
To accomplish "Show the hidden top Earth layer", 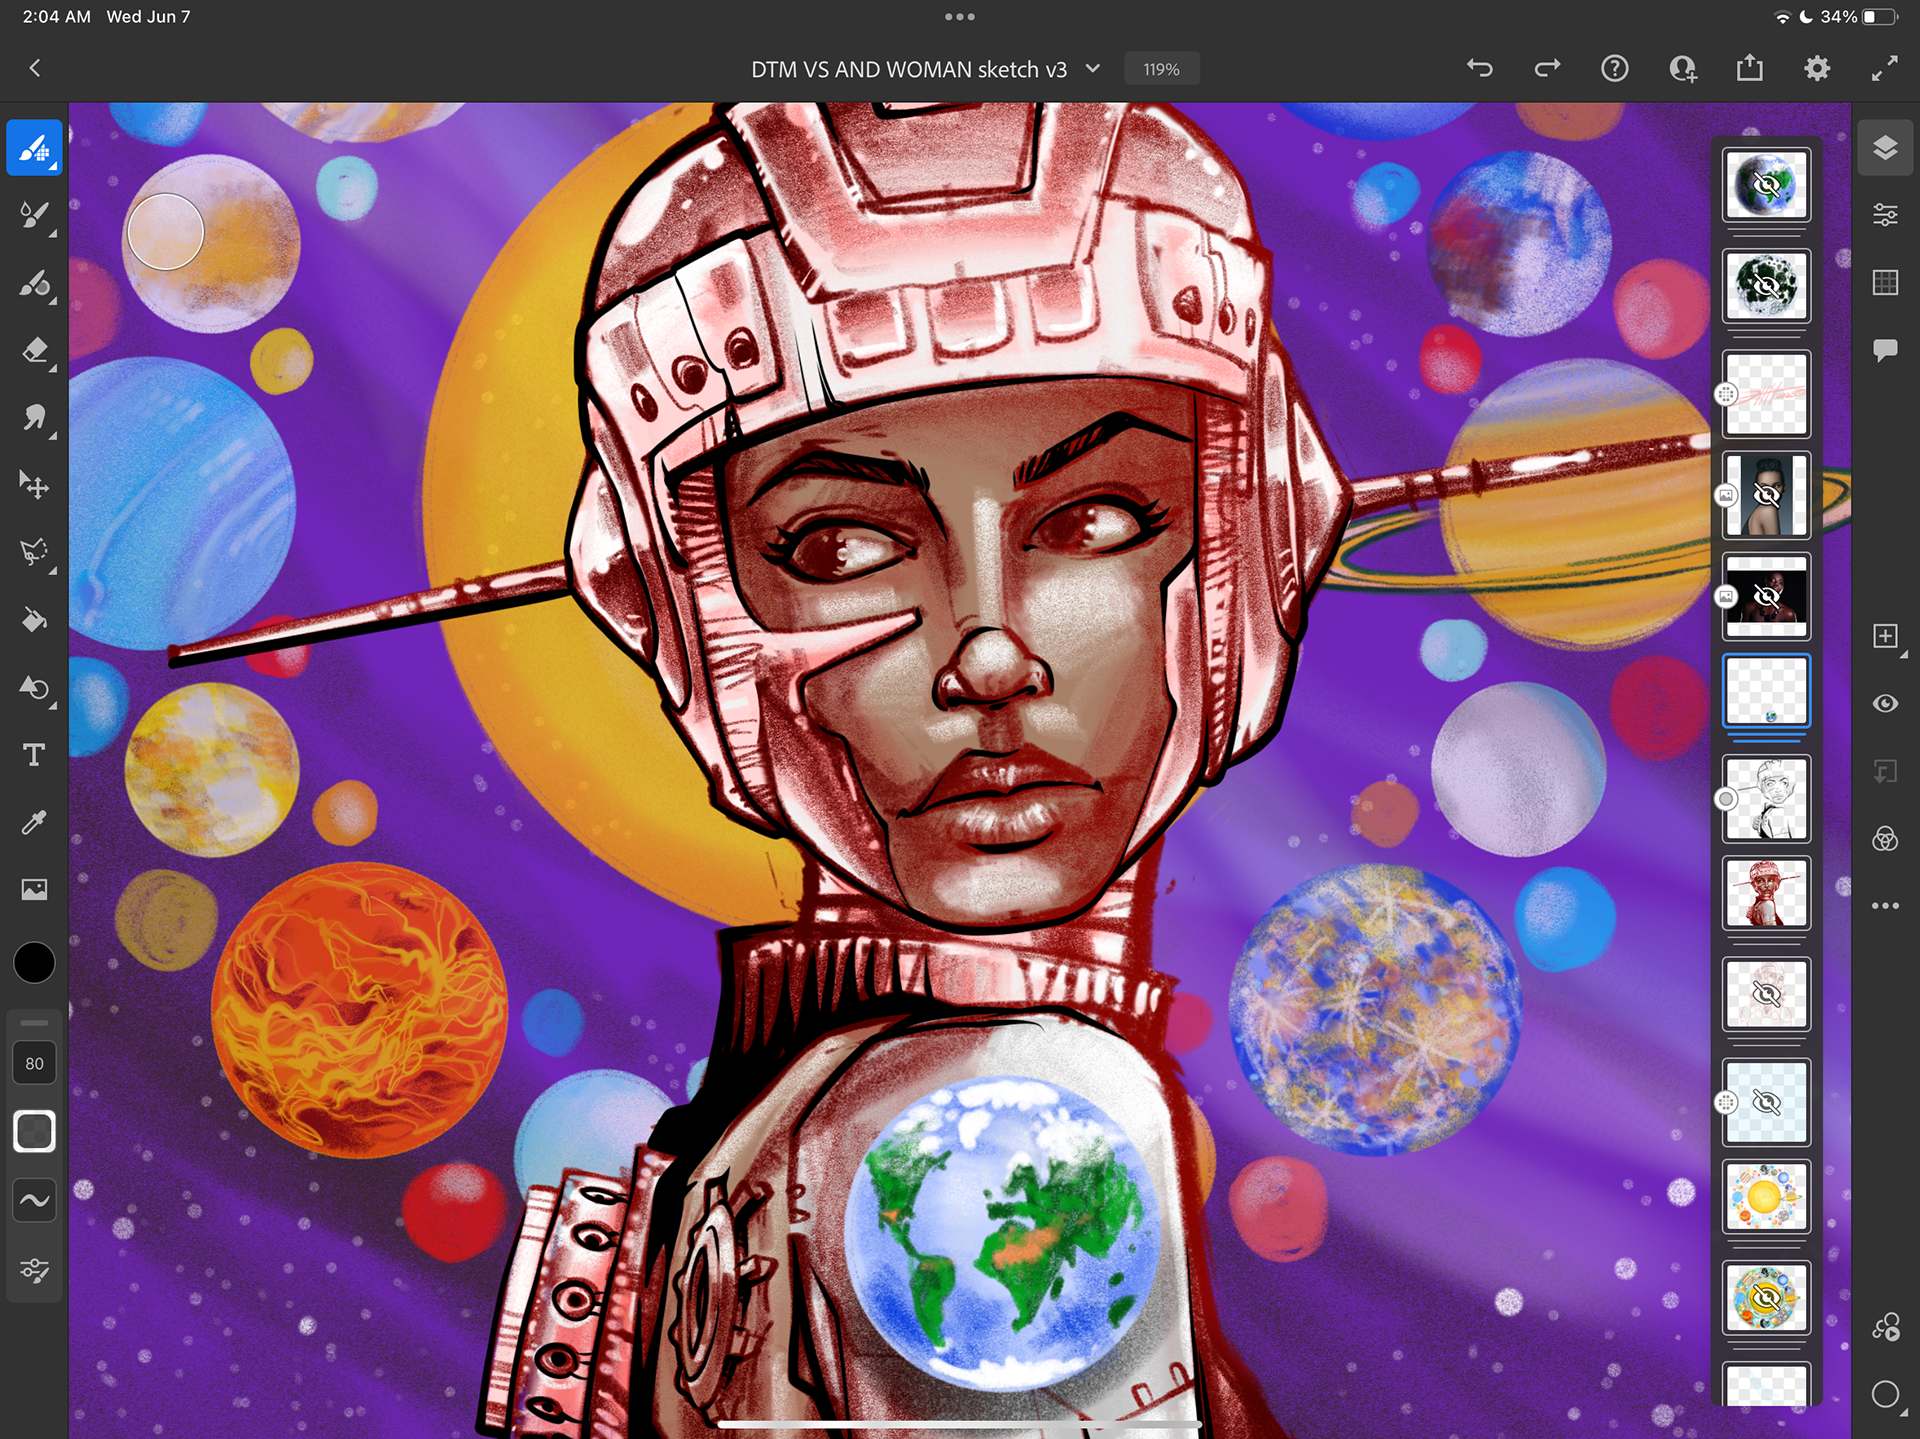I will pyautogui.click(x=1766, y=185).
